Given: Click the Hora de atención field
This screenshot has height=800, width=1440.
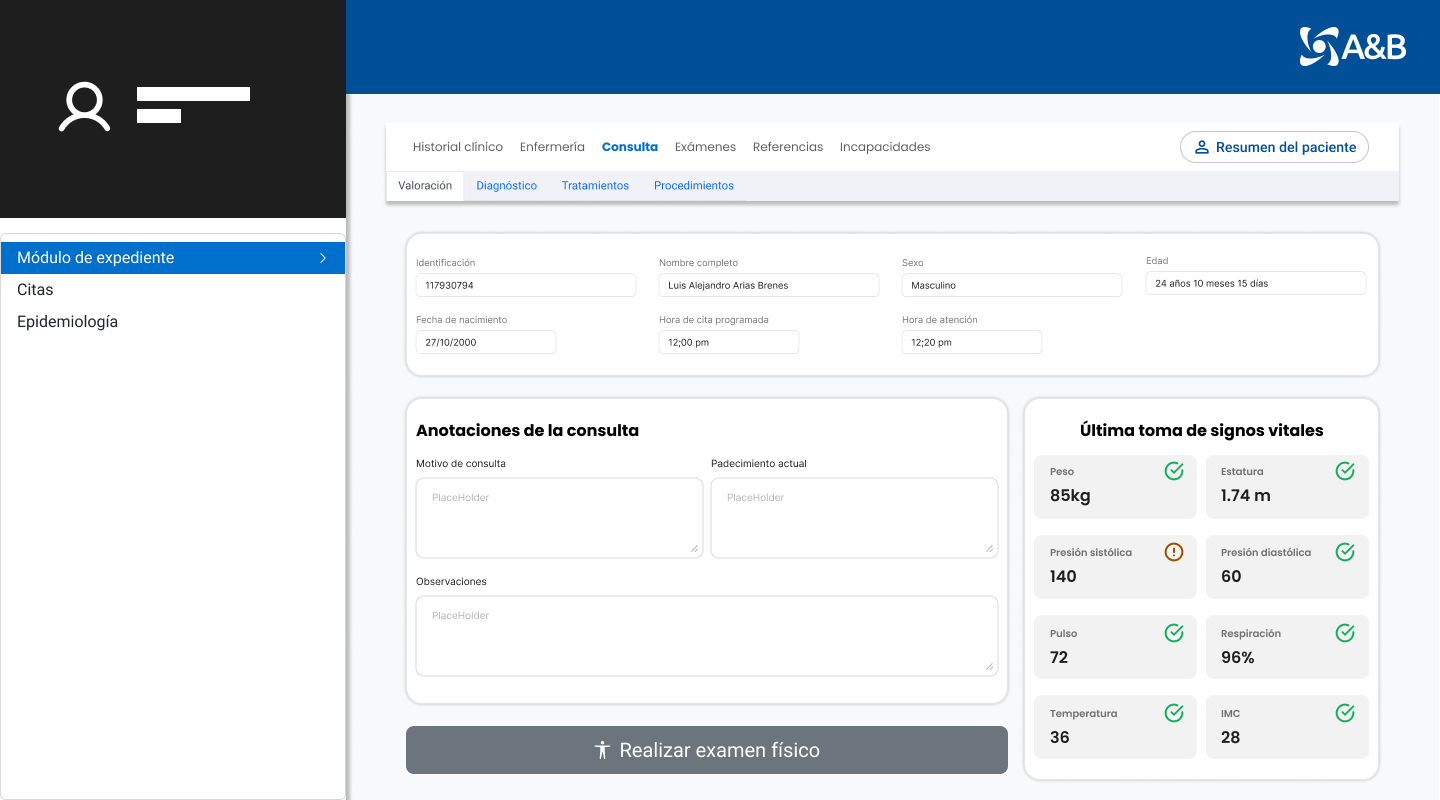Looking at the screenshot, I should click(x=972, y=342).
